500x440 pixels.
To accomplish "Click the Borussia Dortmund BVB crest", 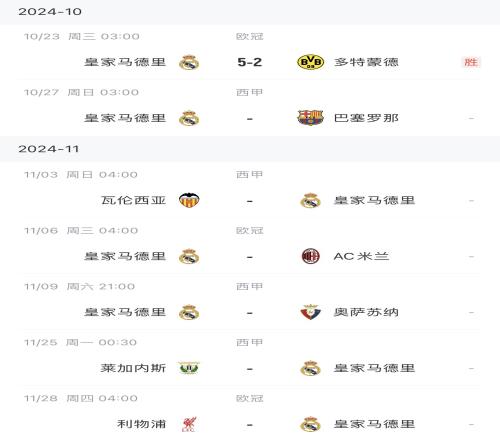I will pos(310,62).
